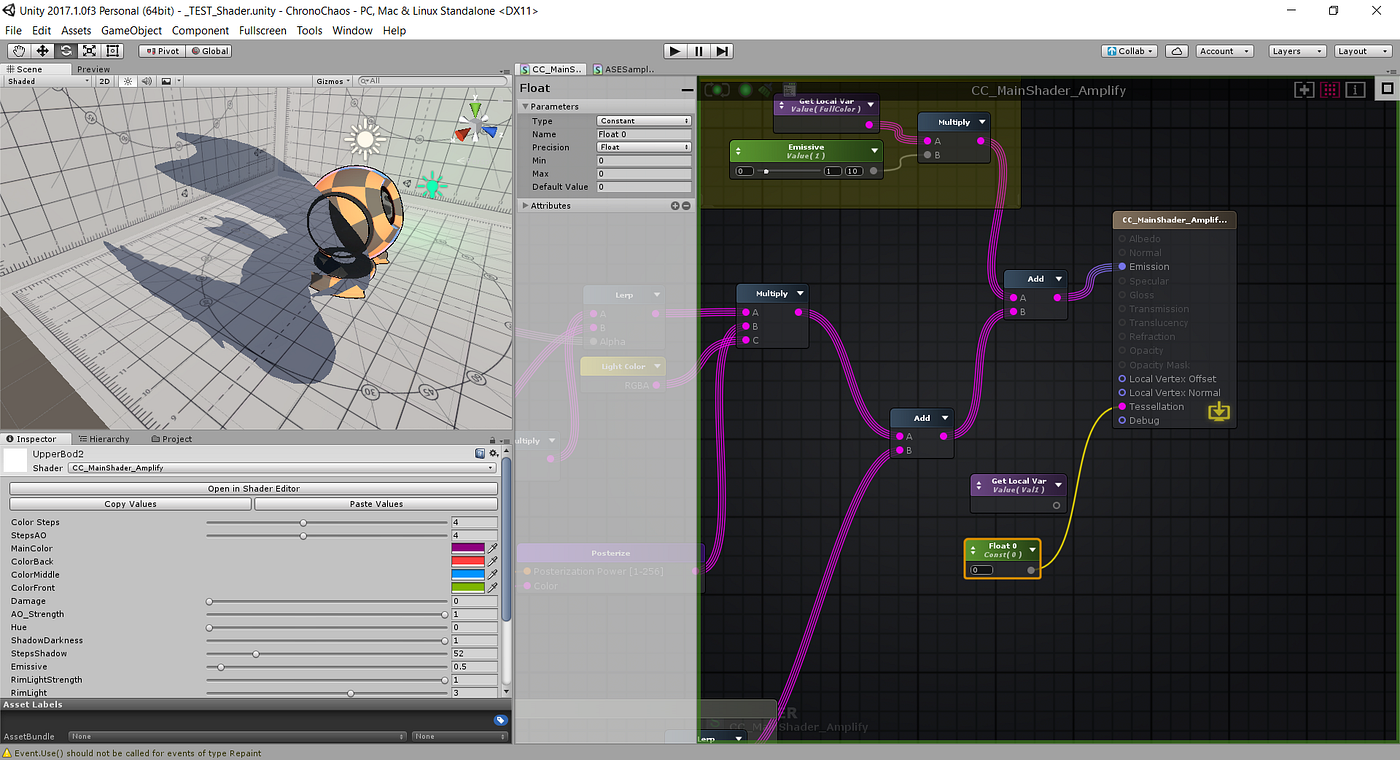Toggle scene lighting sun button

[127, 81]
